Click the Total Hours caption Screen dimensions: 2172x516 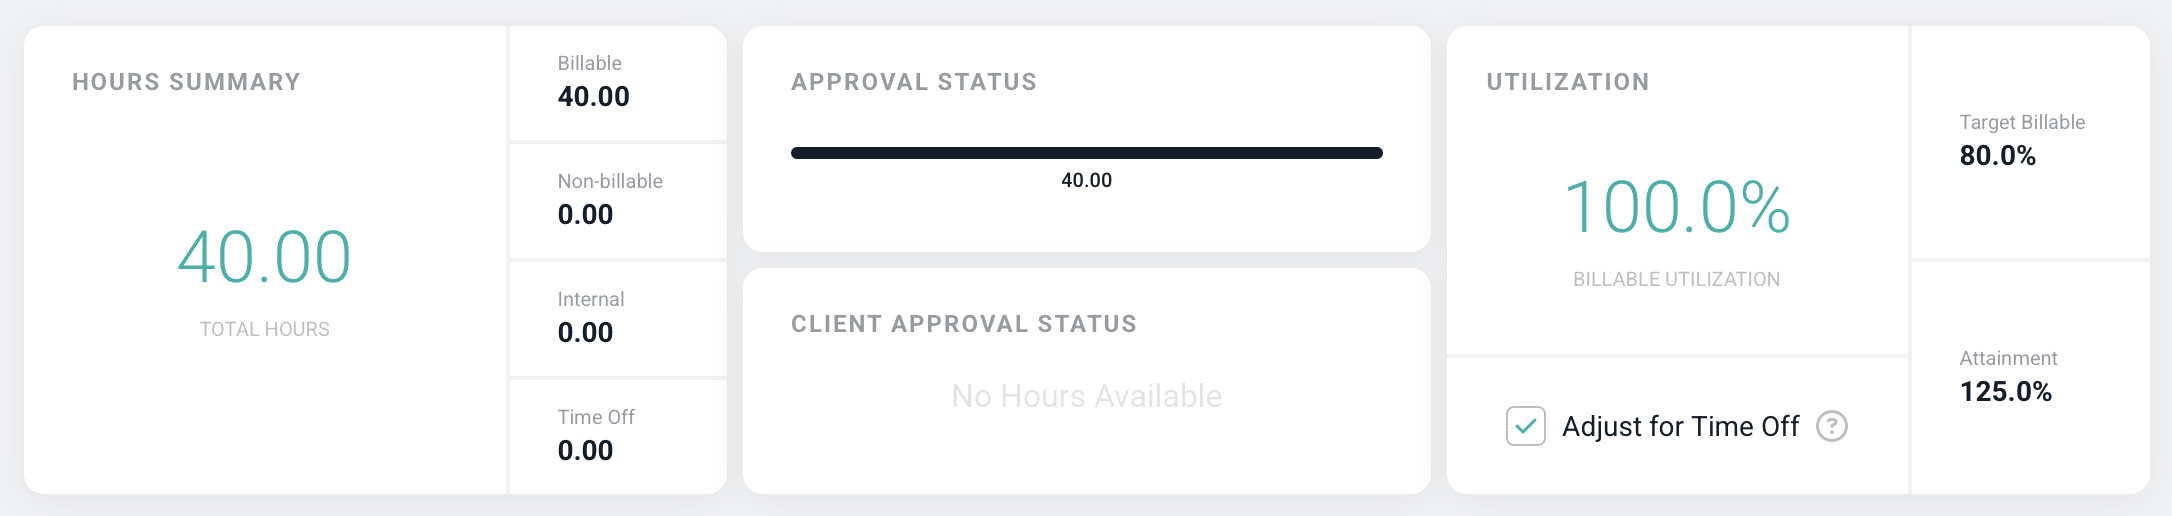(264, 329)
